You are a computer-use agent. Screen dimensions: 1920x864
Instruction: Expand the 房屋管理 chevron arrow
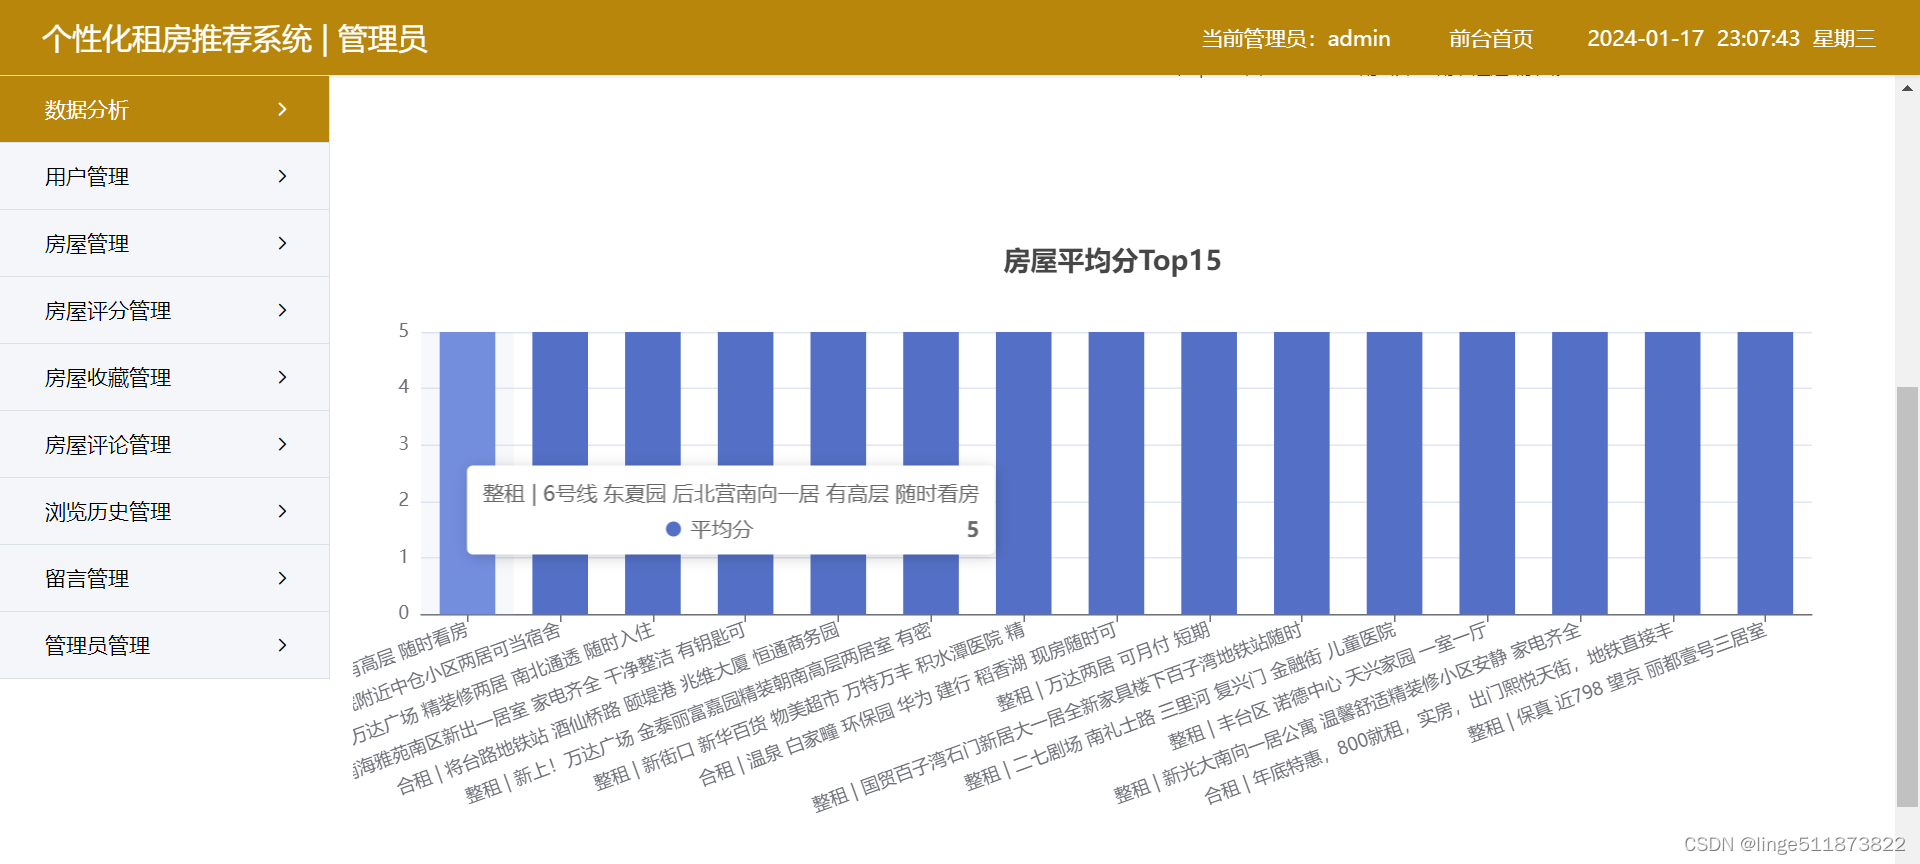pyautogui.click(x=282, y=243)
